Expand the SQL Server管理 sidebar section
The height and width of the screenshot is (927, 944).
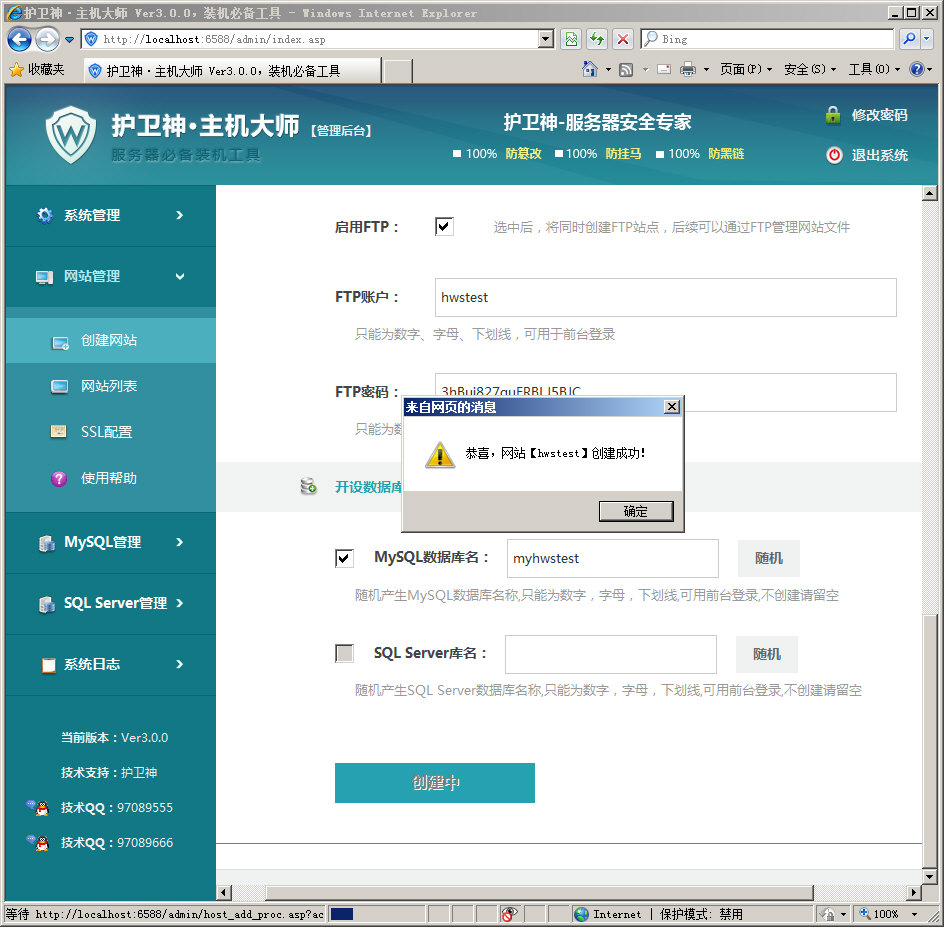click(111, 603)
